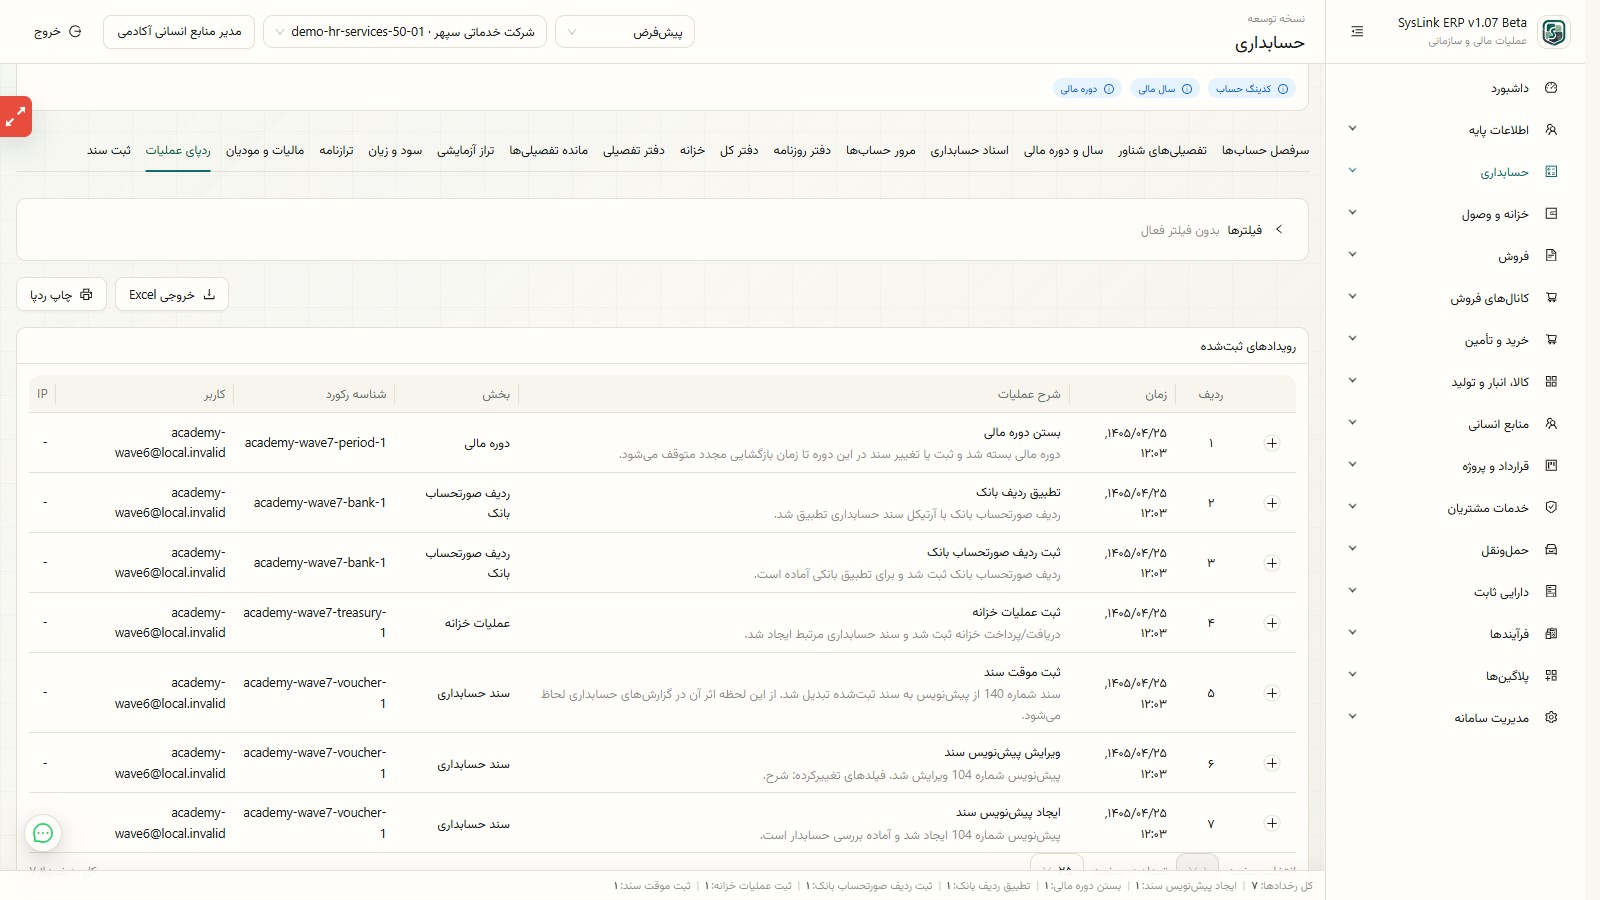Switch to سرفصل حساب‌ها tab

pyautogui.click(x=1265, y=151)
